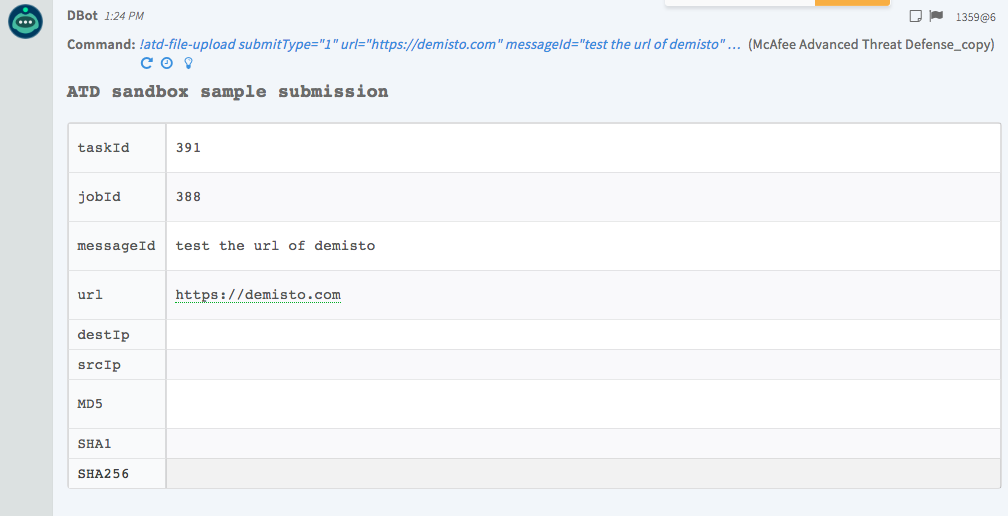
Task: Click the McAfee Advanced Threat Defense_copy label
Action: 871,45
